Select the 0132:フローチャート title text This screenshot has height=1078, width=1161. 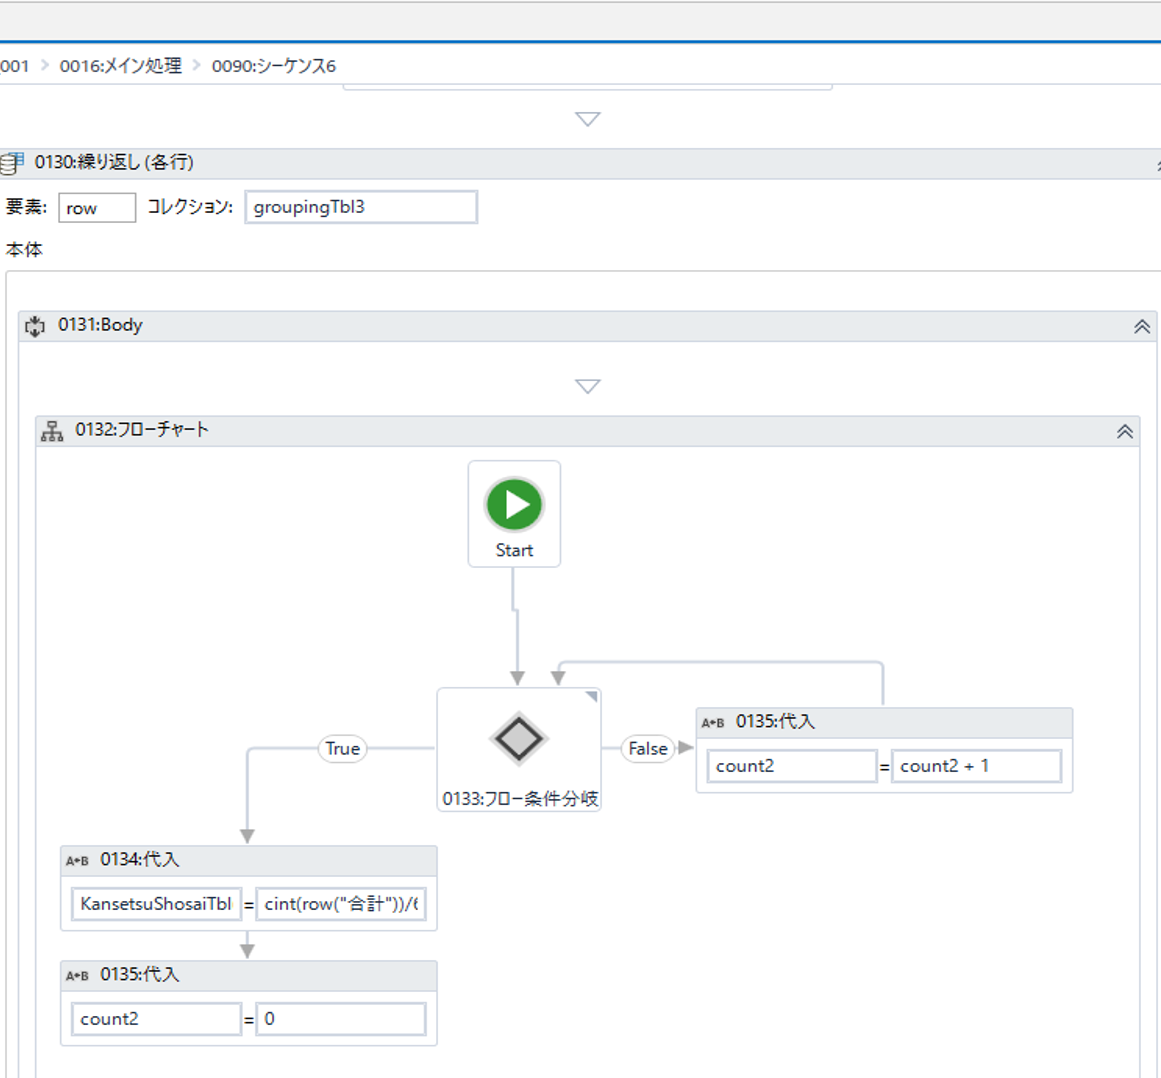(x=141, y=429)
